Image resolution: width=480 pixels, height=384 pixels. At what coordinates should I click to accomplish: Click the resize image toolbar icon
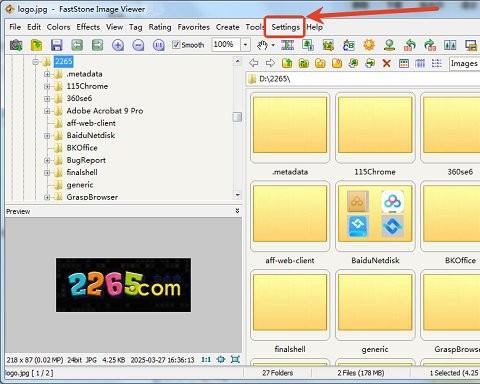(x=308, y=45)
